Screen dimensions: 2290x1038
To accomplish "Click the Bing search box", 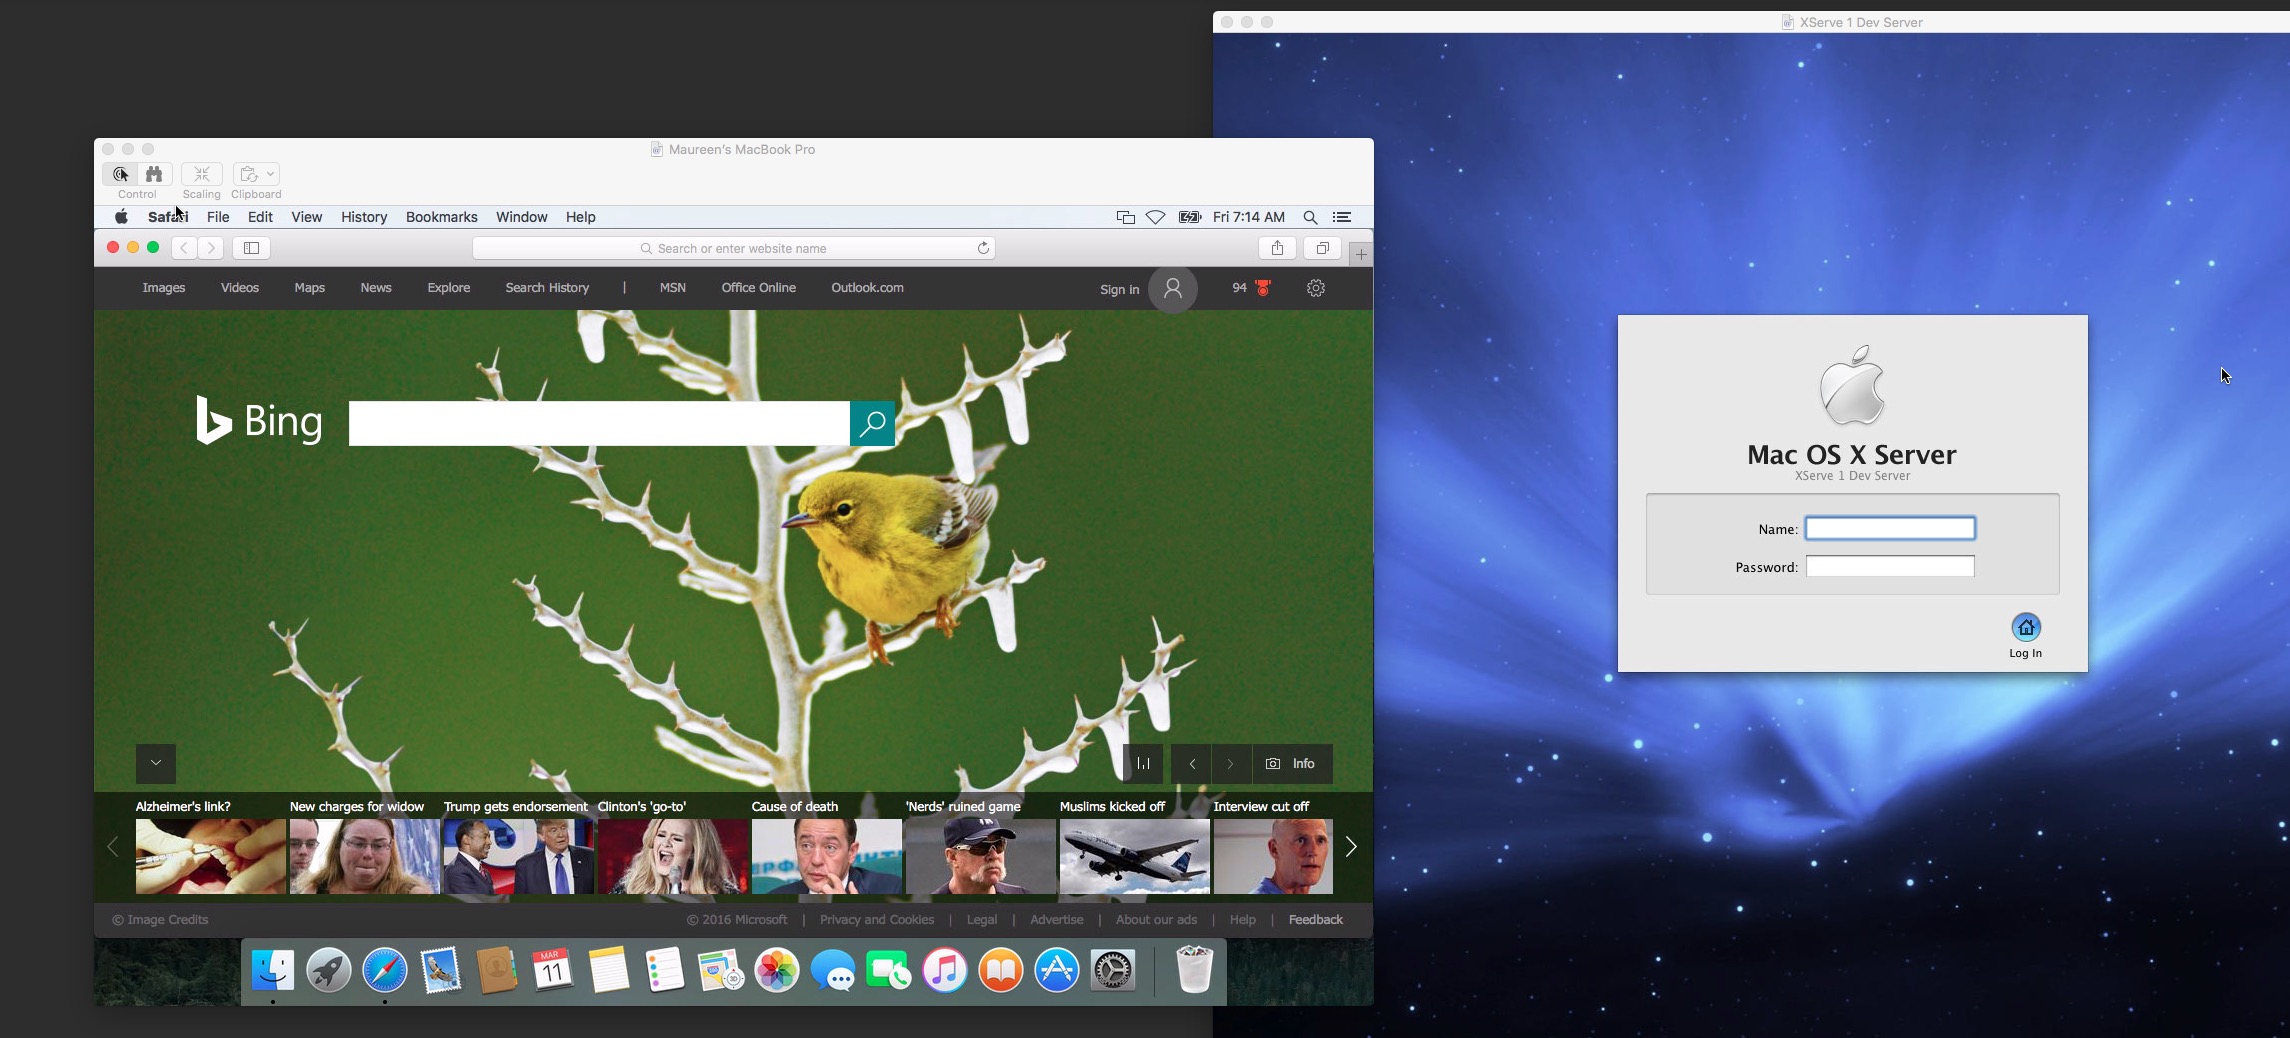I will [599, 423].
